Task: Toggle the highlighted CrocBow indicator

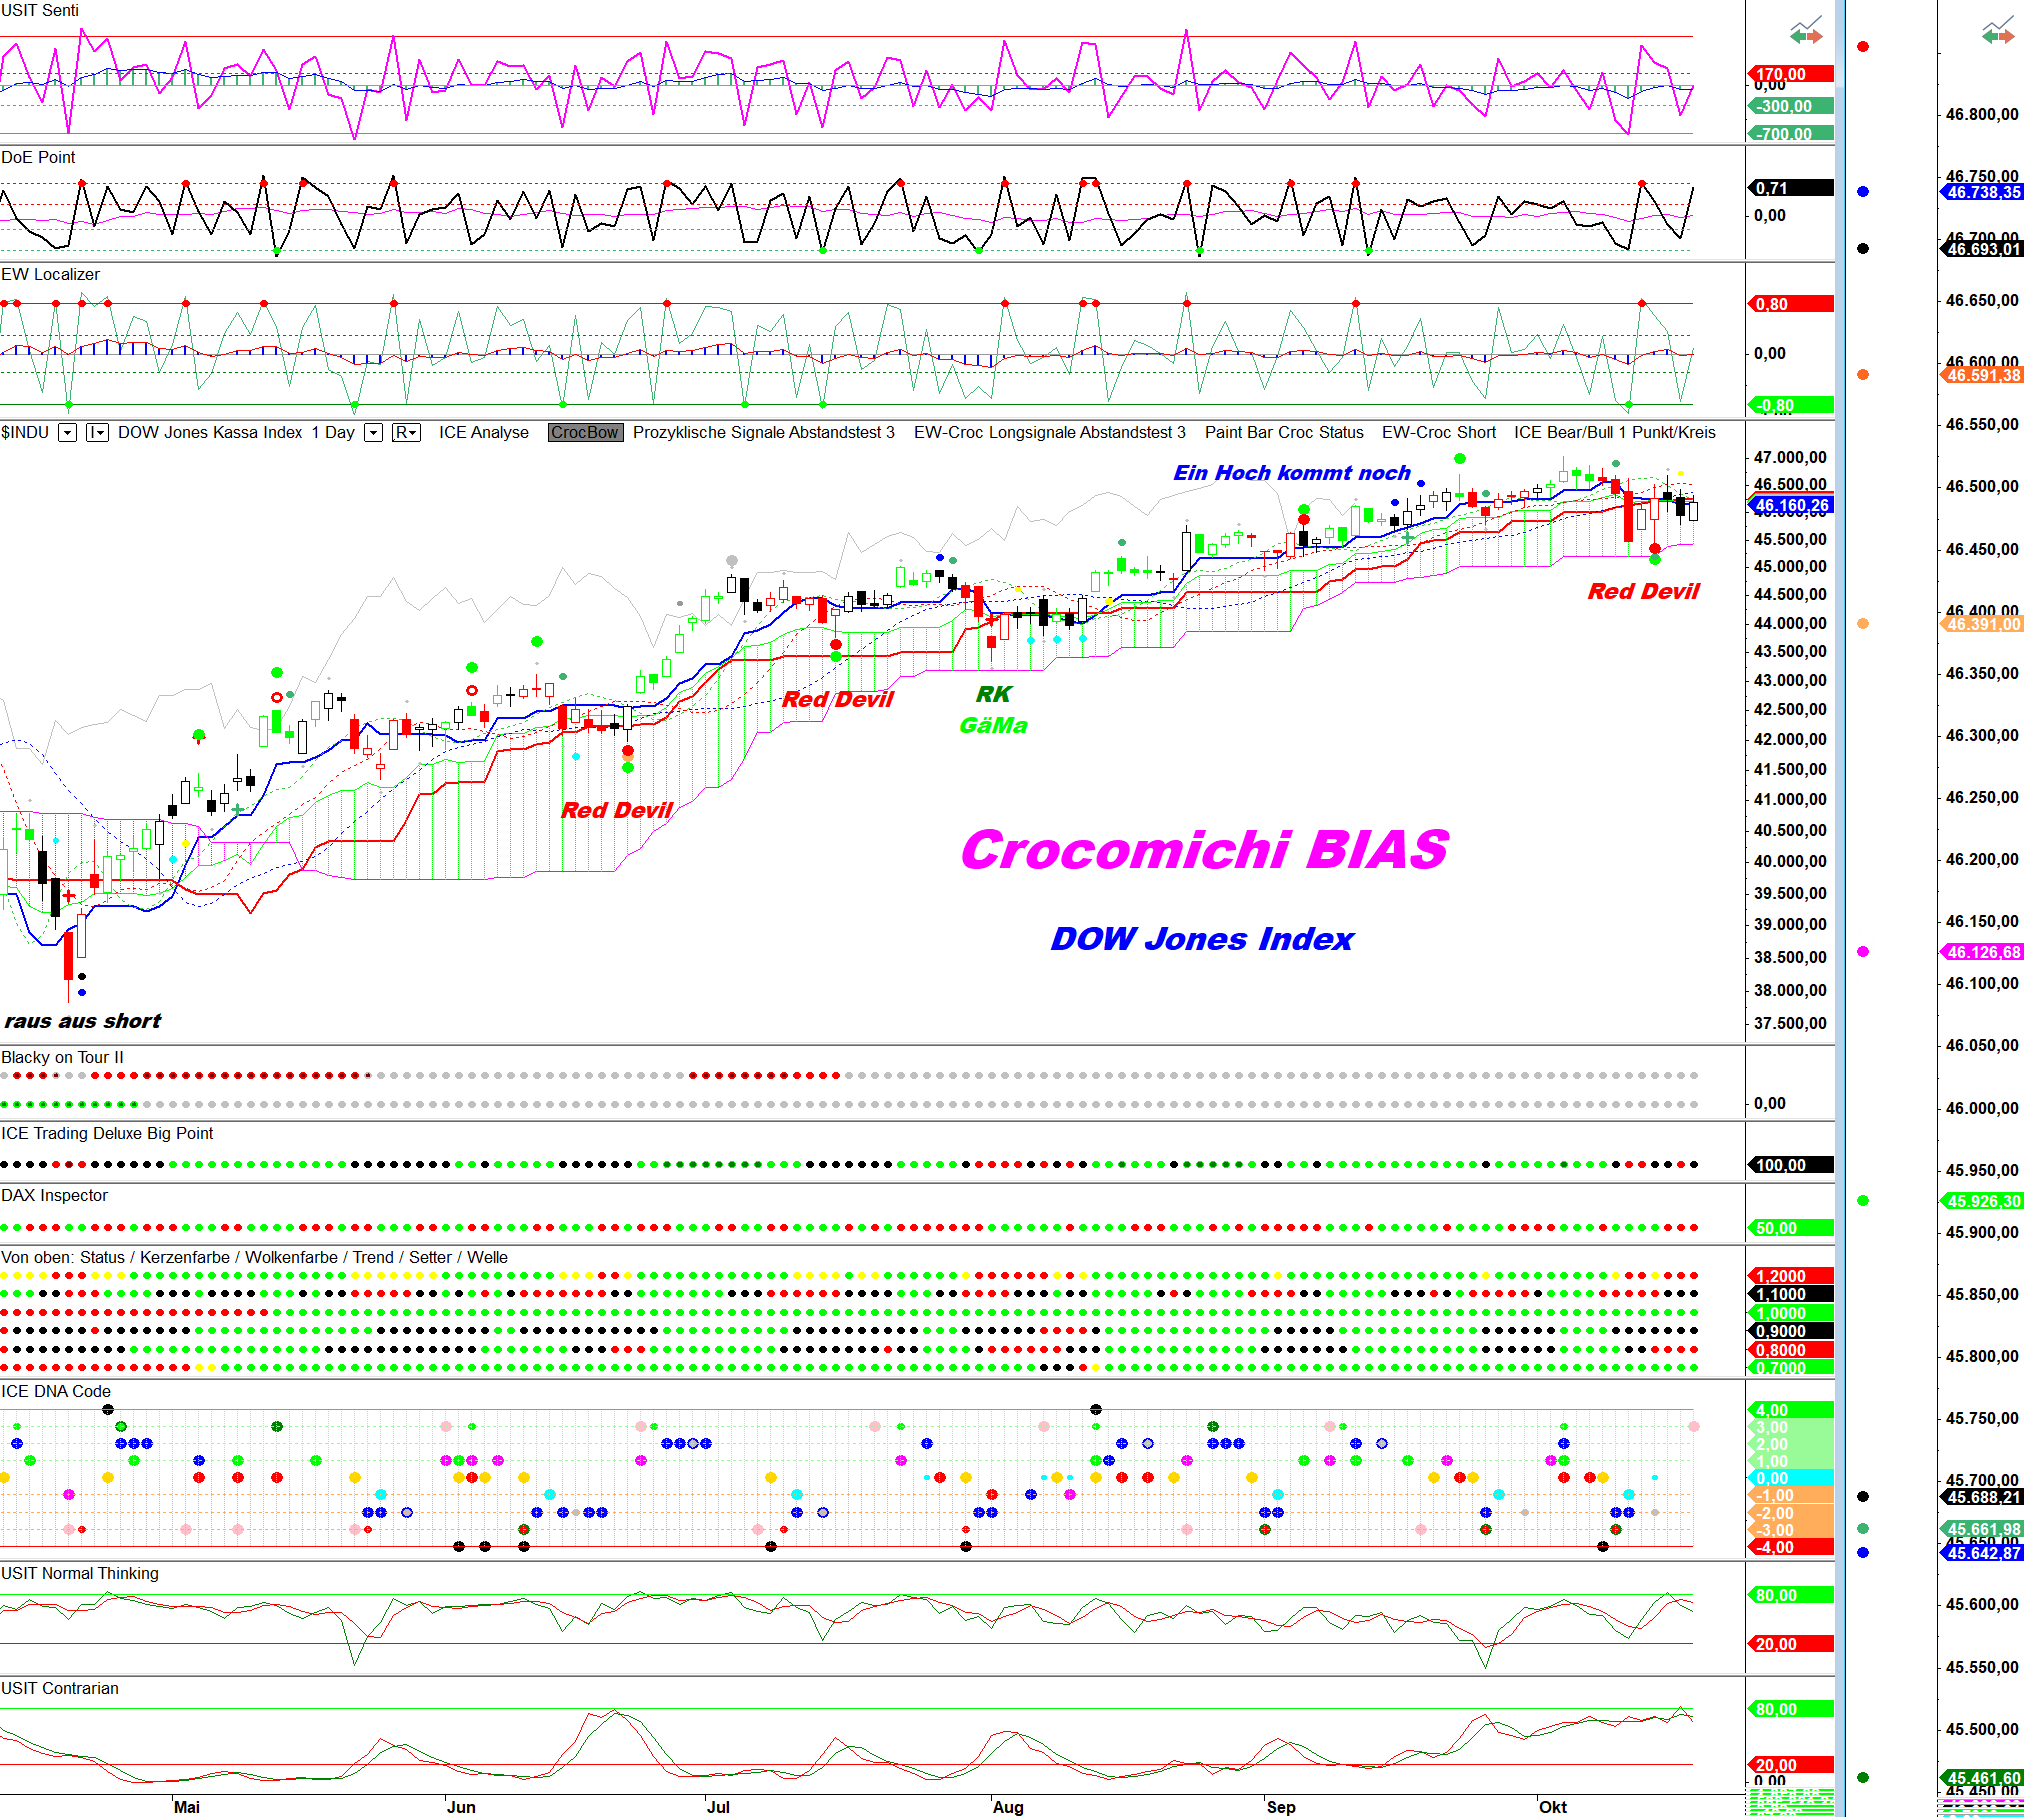Action: [x=585, y=433]
